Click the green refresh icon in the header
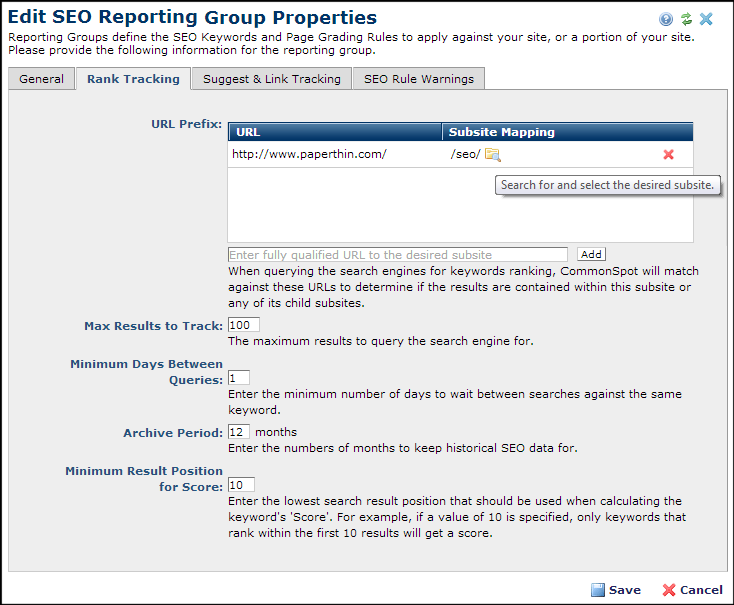The width and height of the screenshot is (734, 605). (686, 19)
